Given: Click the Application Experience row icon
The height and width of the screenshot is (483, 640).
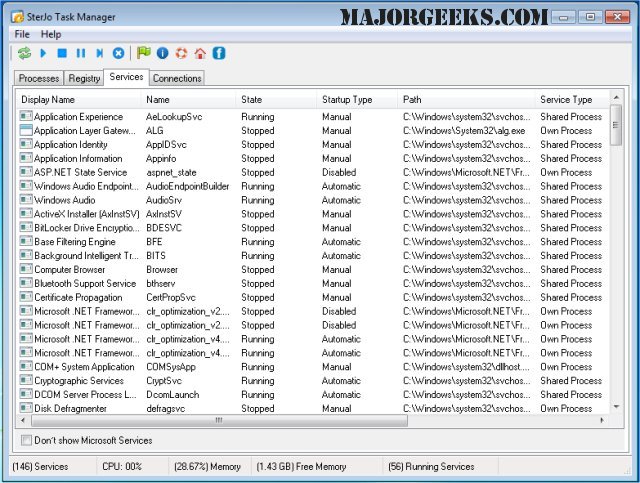Looking at the screenshot, I should [26, 116].
